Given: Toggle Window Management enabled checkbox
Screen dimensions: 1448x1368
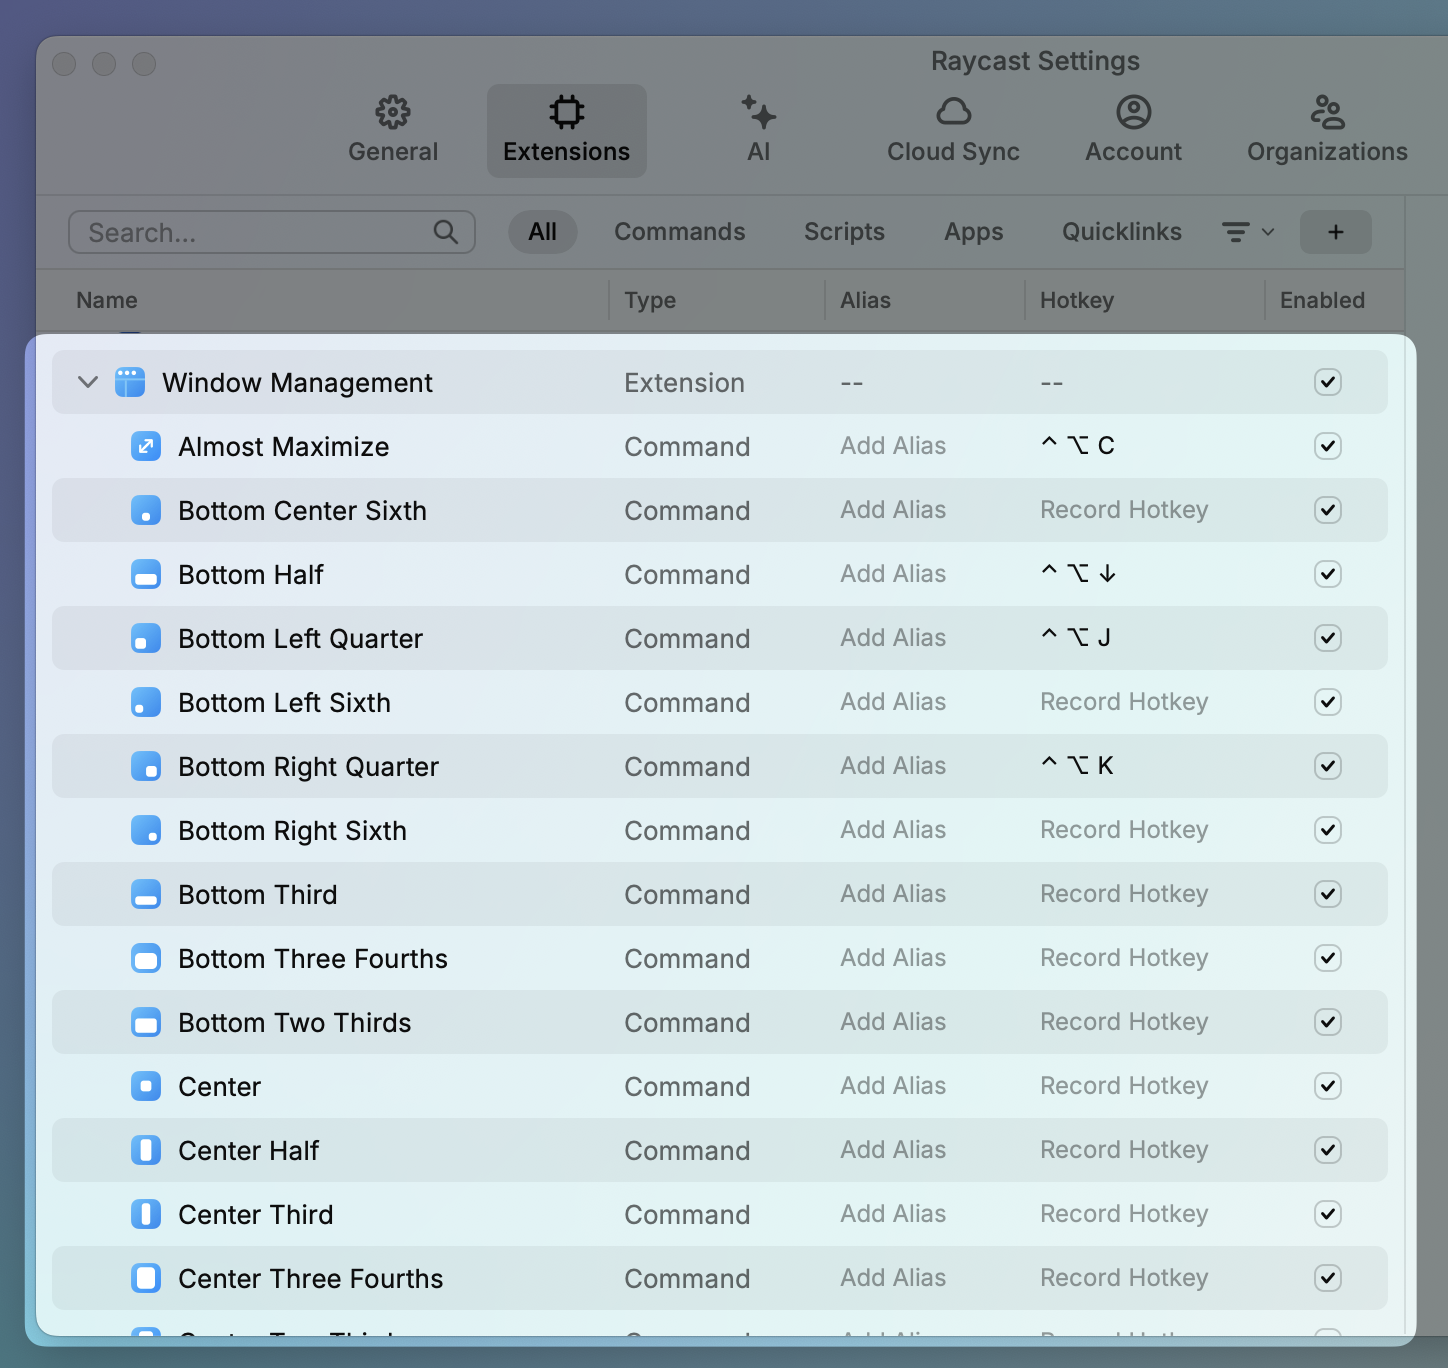Looking at the screenshot, I should click(x=1328, y=382).
